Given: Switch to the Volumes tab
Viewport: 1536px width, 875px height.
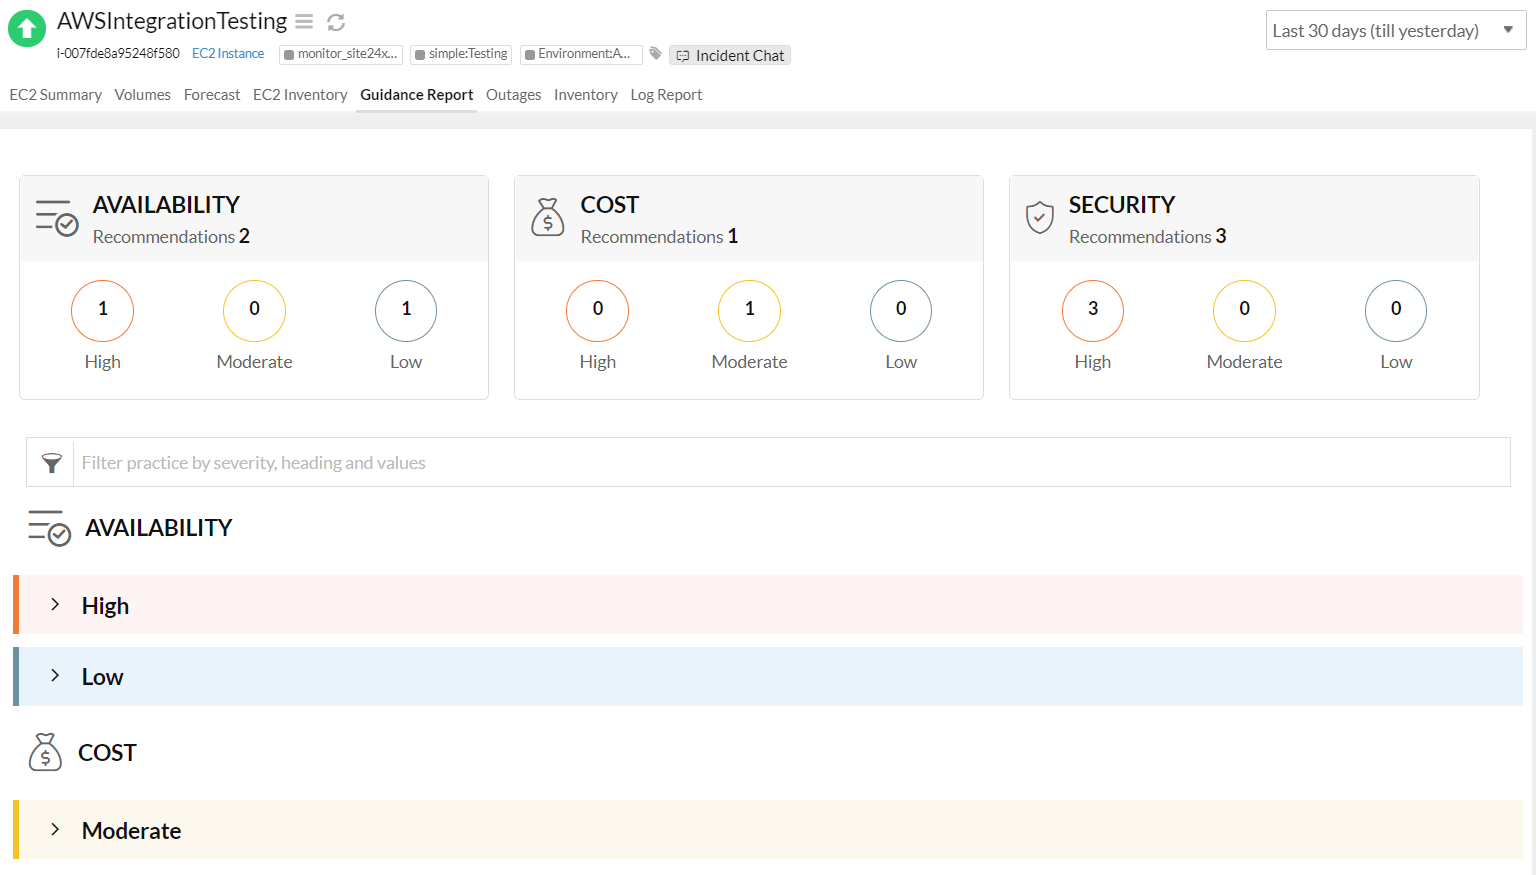Looking at the screenshot, I should pyautogui.click(x=143, y=95).
